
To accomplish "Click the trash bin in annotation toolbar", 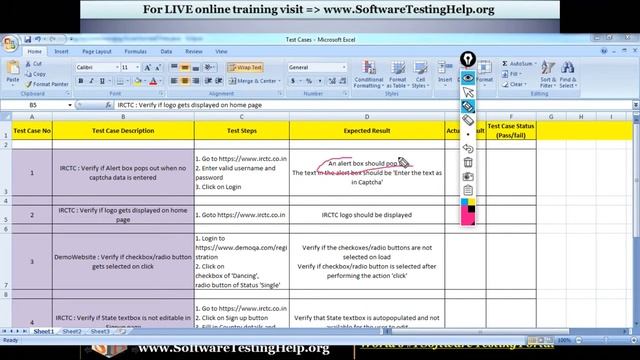I will [x=468, y=162].
